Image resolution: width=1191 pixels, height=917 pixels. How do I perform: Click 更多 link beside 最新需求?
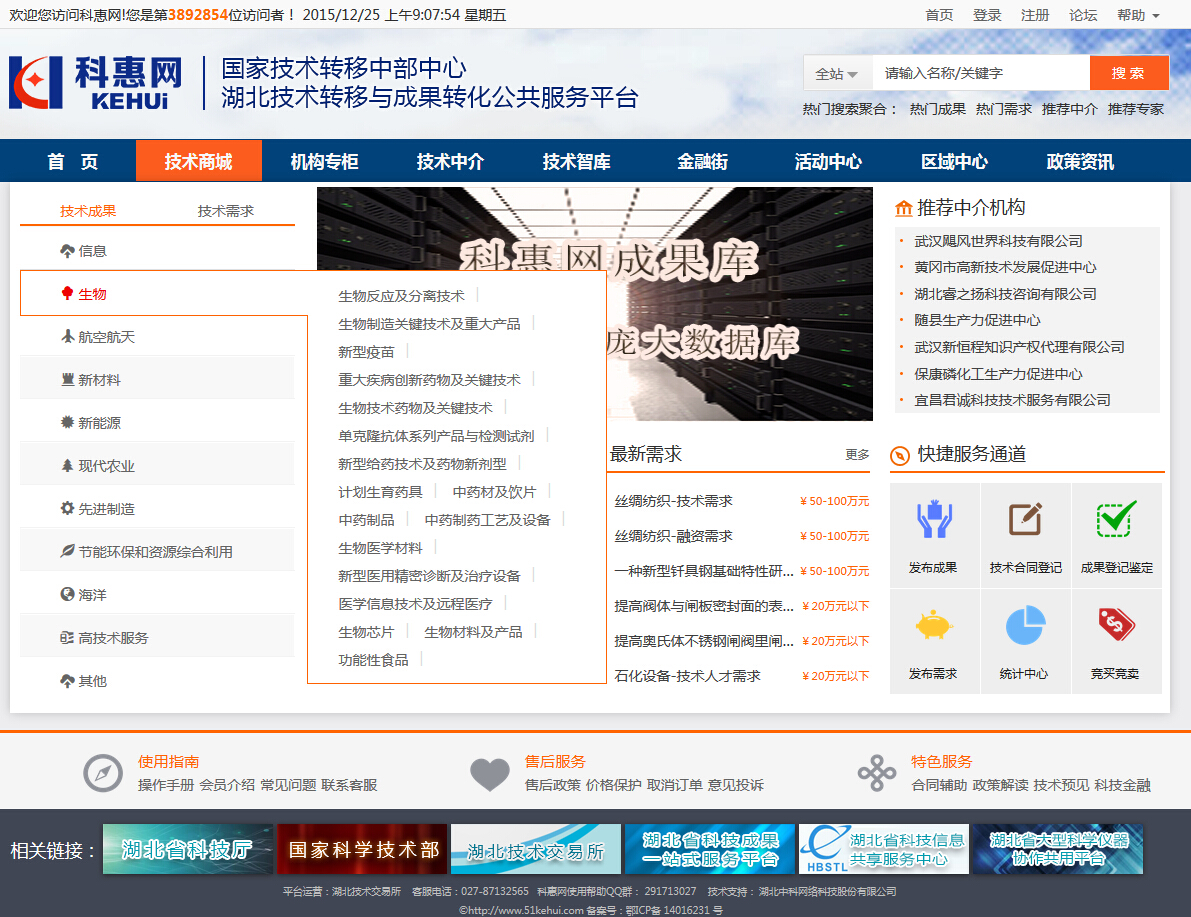coord(857,454)
